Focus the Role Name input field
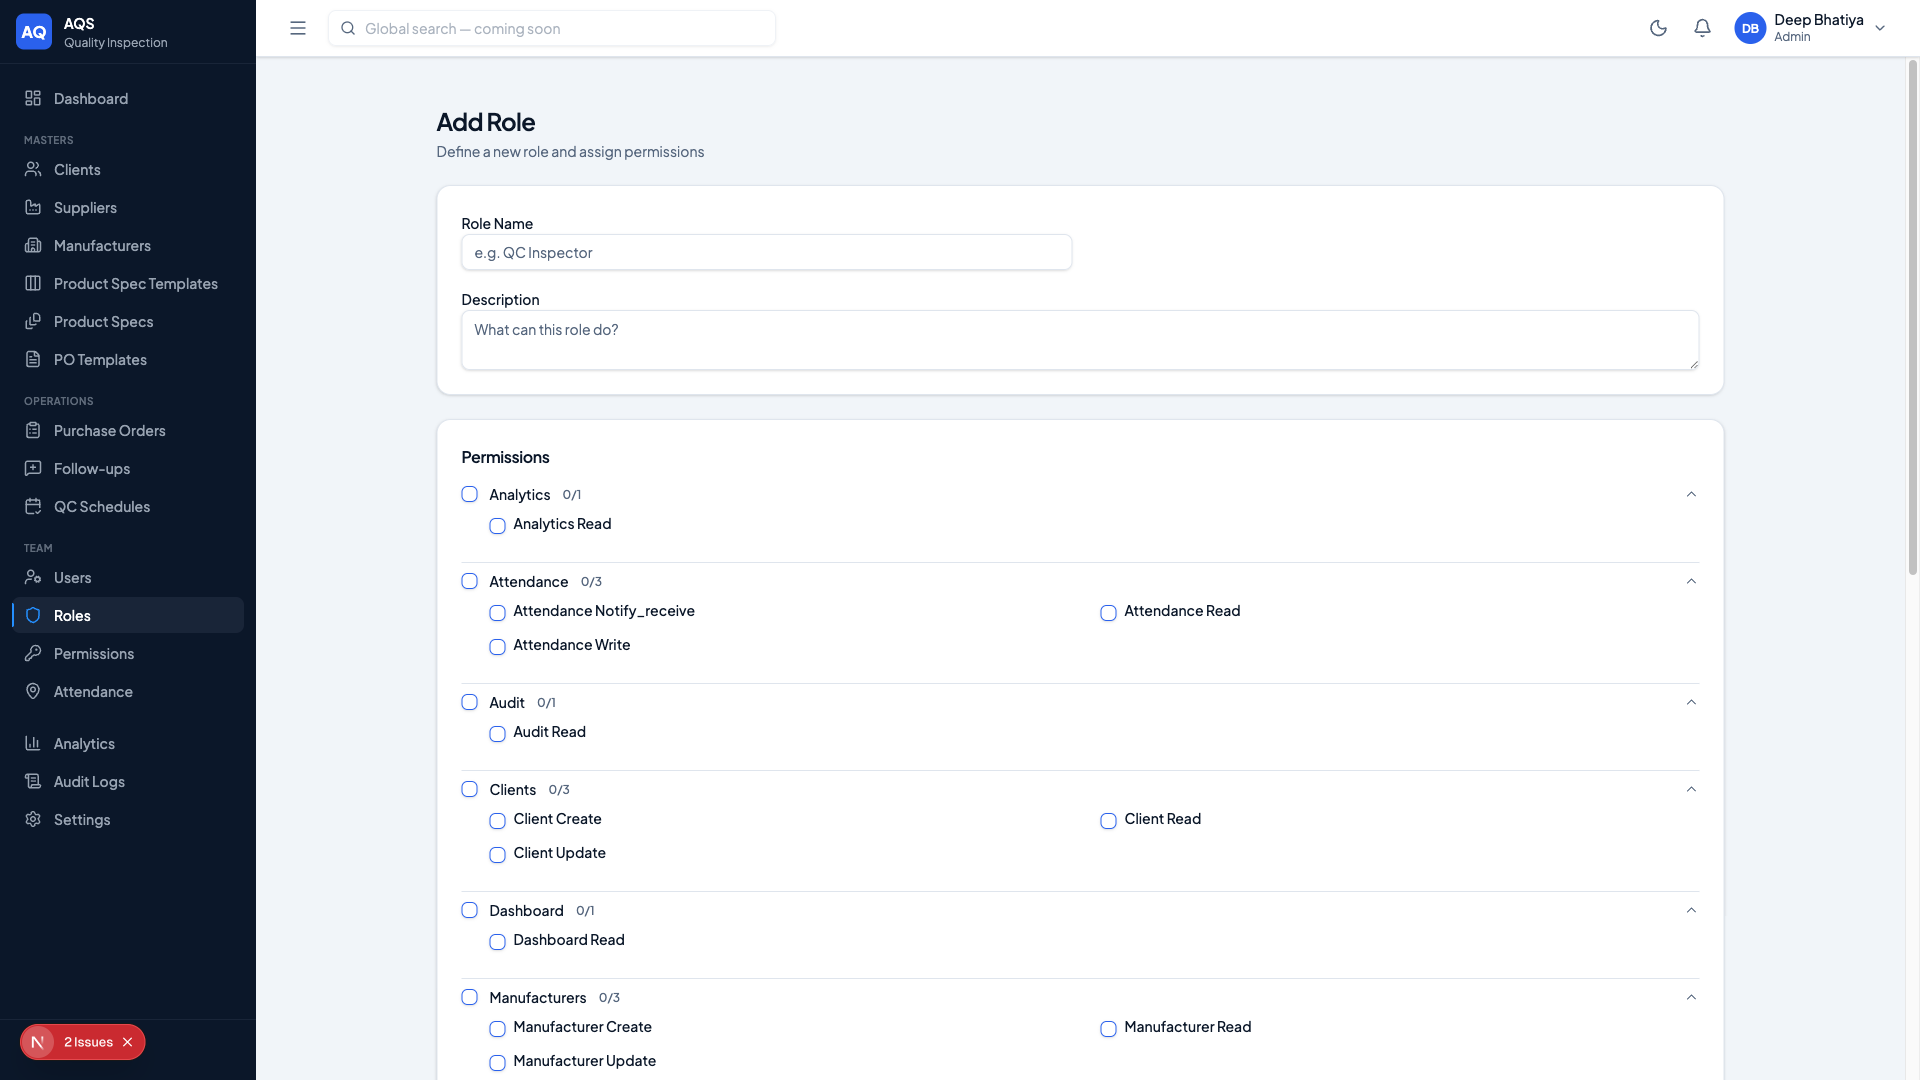1920x1080 pixels. coord(766,252)
